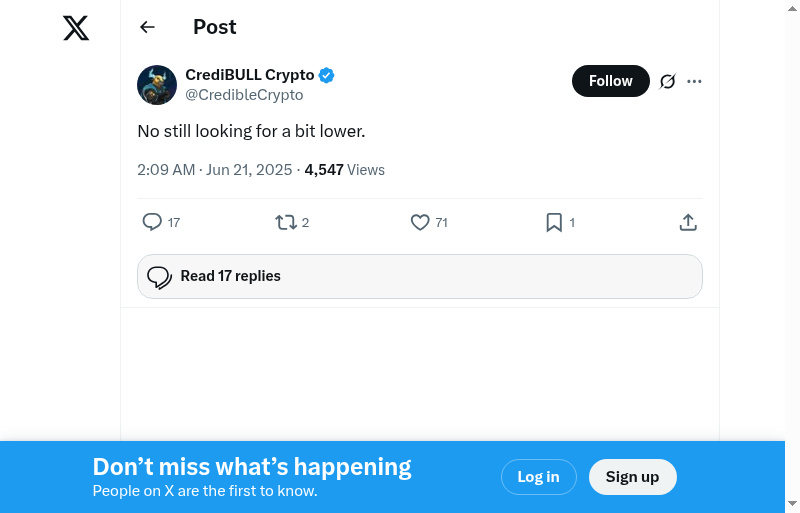Click the CrediBULL Crypto display name
This screenshot has width=800, height=513.
tap(250, 75)
